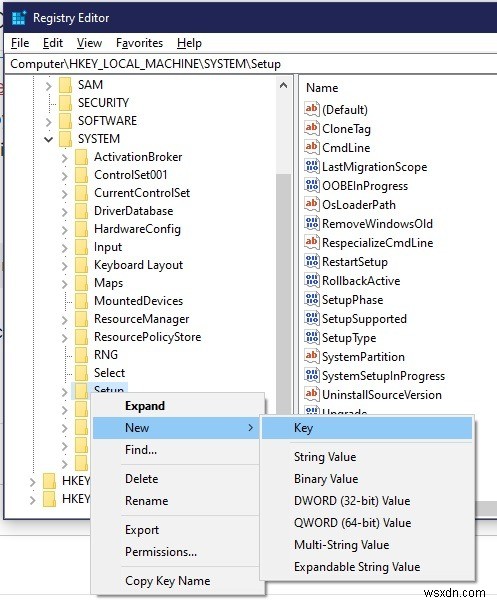Expand the SAM key node
This screenshot has width=497, height=603.
(x=48, y=86)
